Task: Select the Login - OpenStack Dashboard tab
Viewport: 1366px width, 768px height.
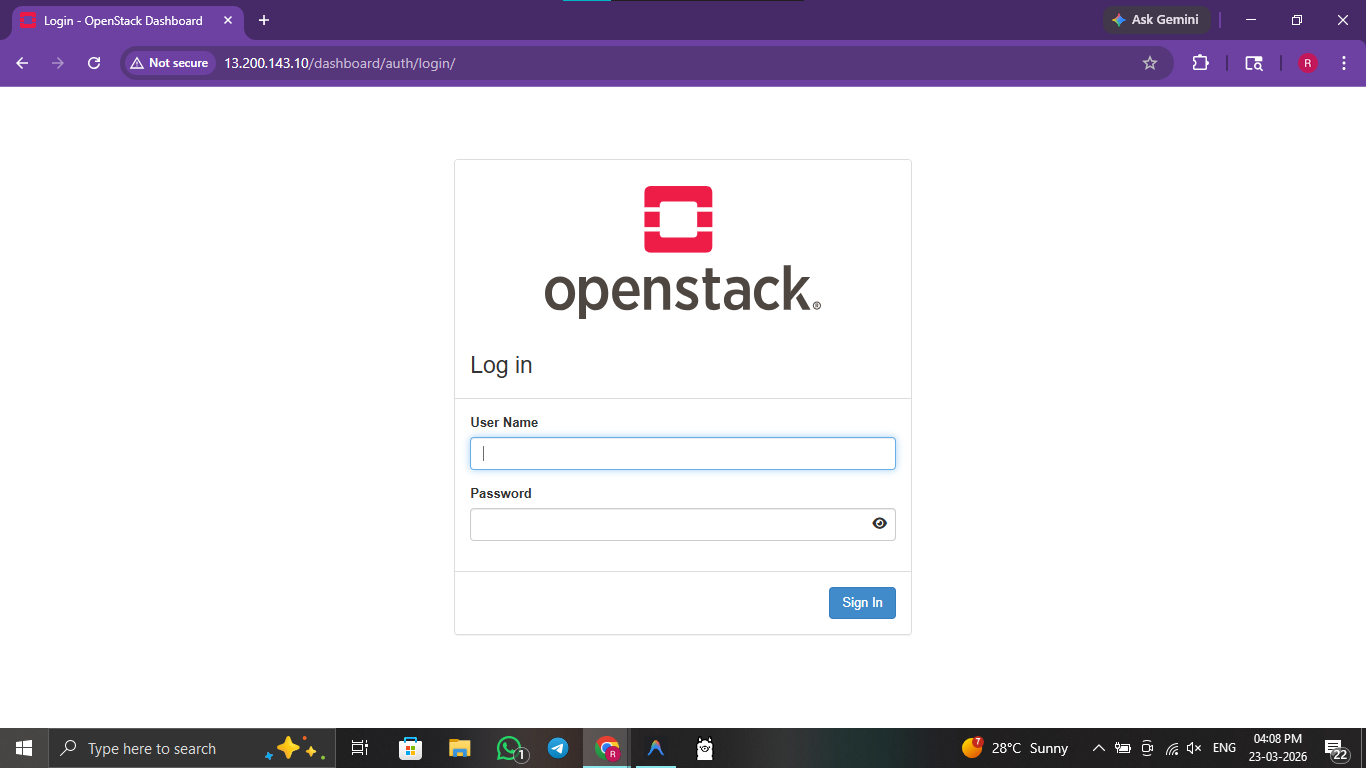Action: tap(124, 20)
